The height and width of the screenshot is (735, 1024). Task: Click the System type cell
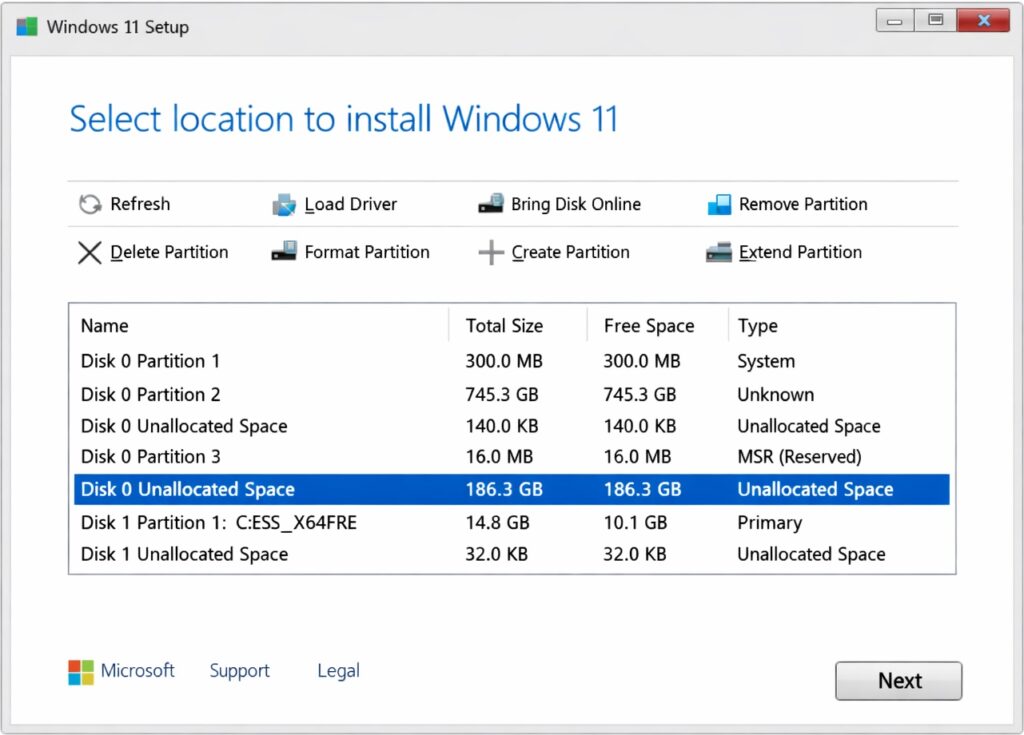point(766,361)
